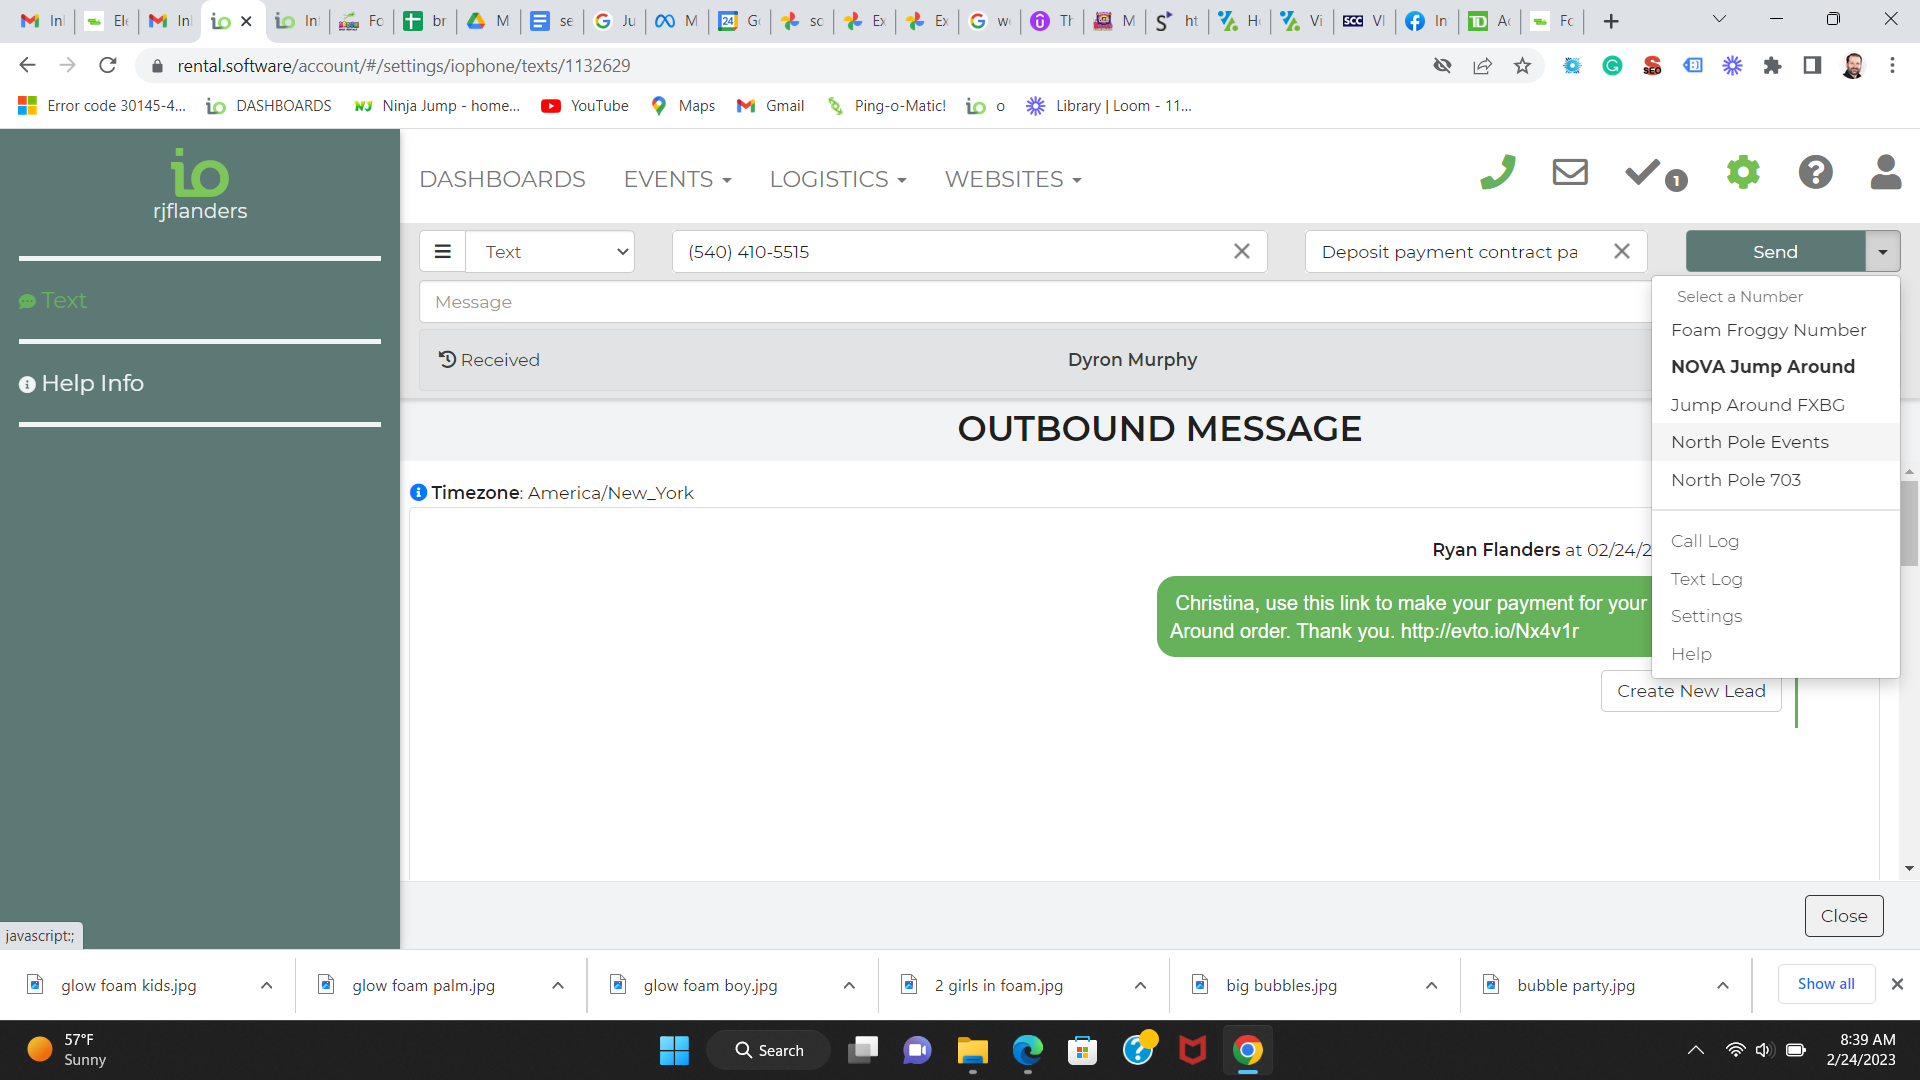Click the Create New Lead button

(1690, 691)
